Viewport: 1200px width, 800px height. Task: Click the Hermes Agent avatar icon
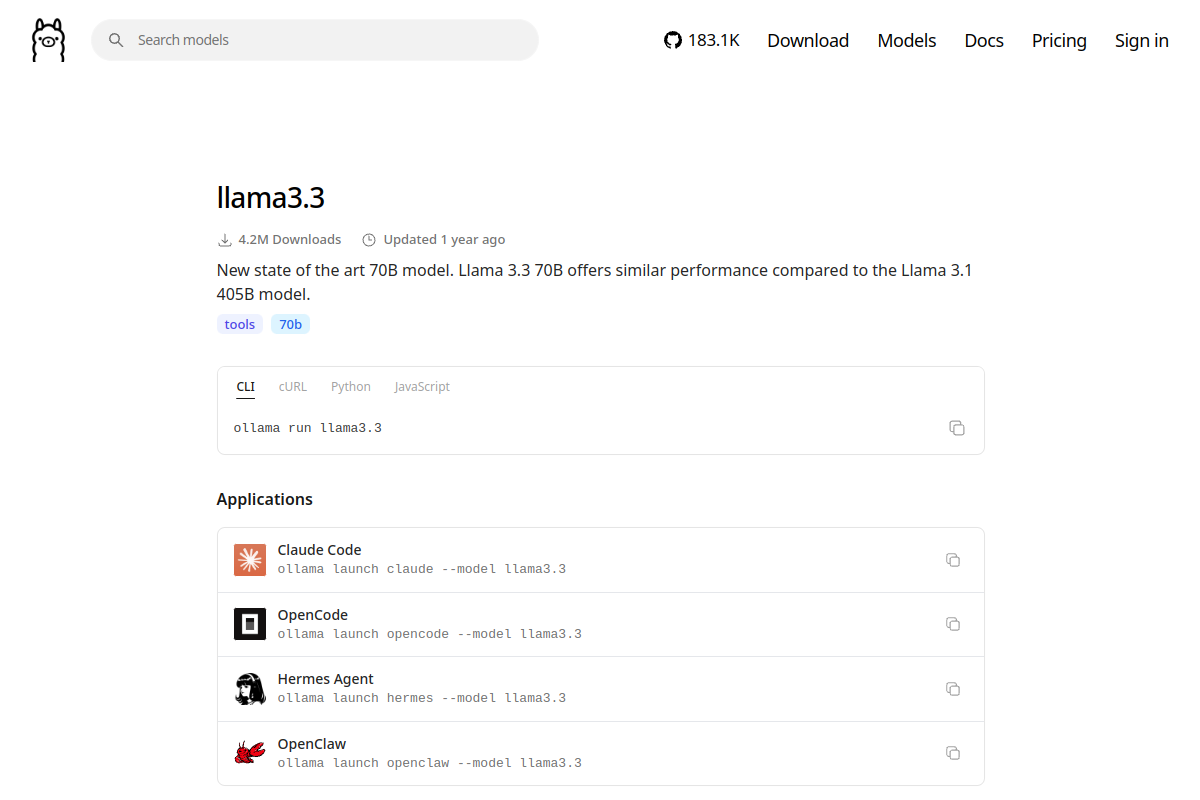pos(250,689)
